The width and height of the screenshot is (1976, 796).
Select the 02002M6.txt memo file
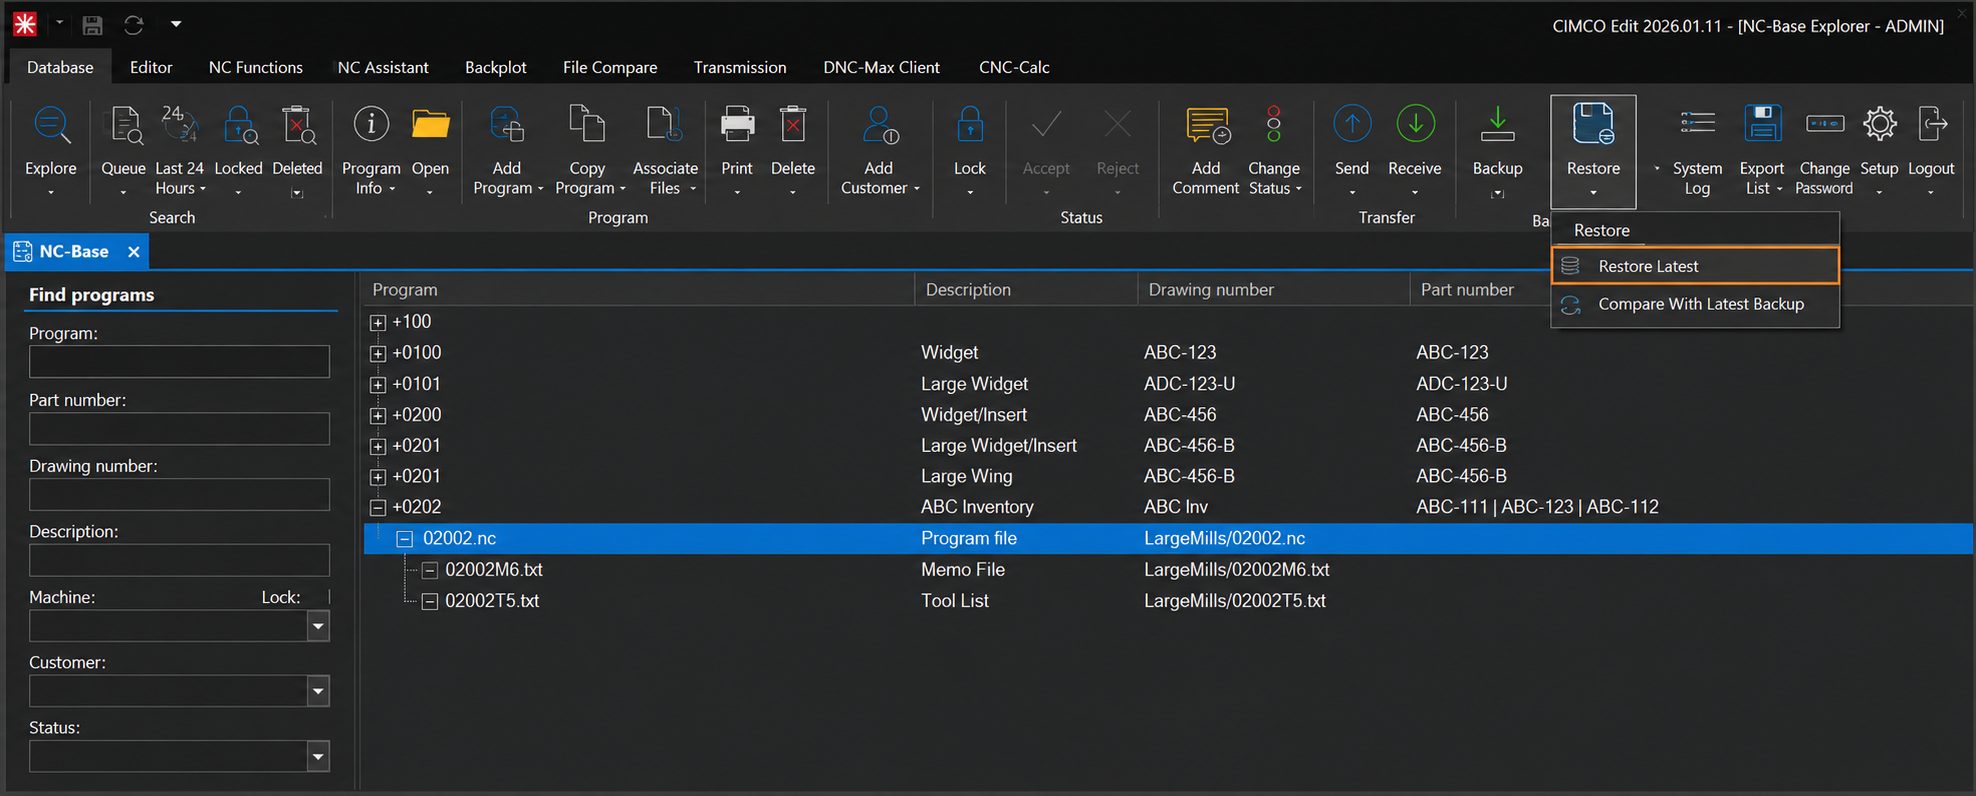[x=494, y=570]
